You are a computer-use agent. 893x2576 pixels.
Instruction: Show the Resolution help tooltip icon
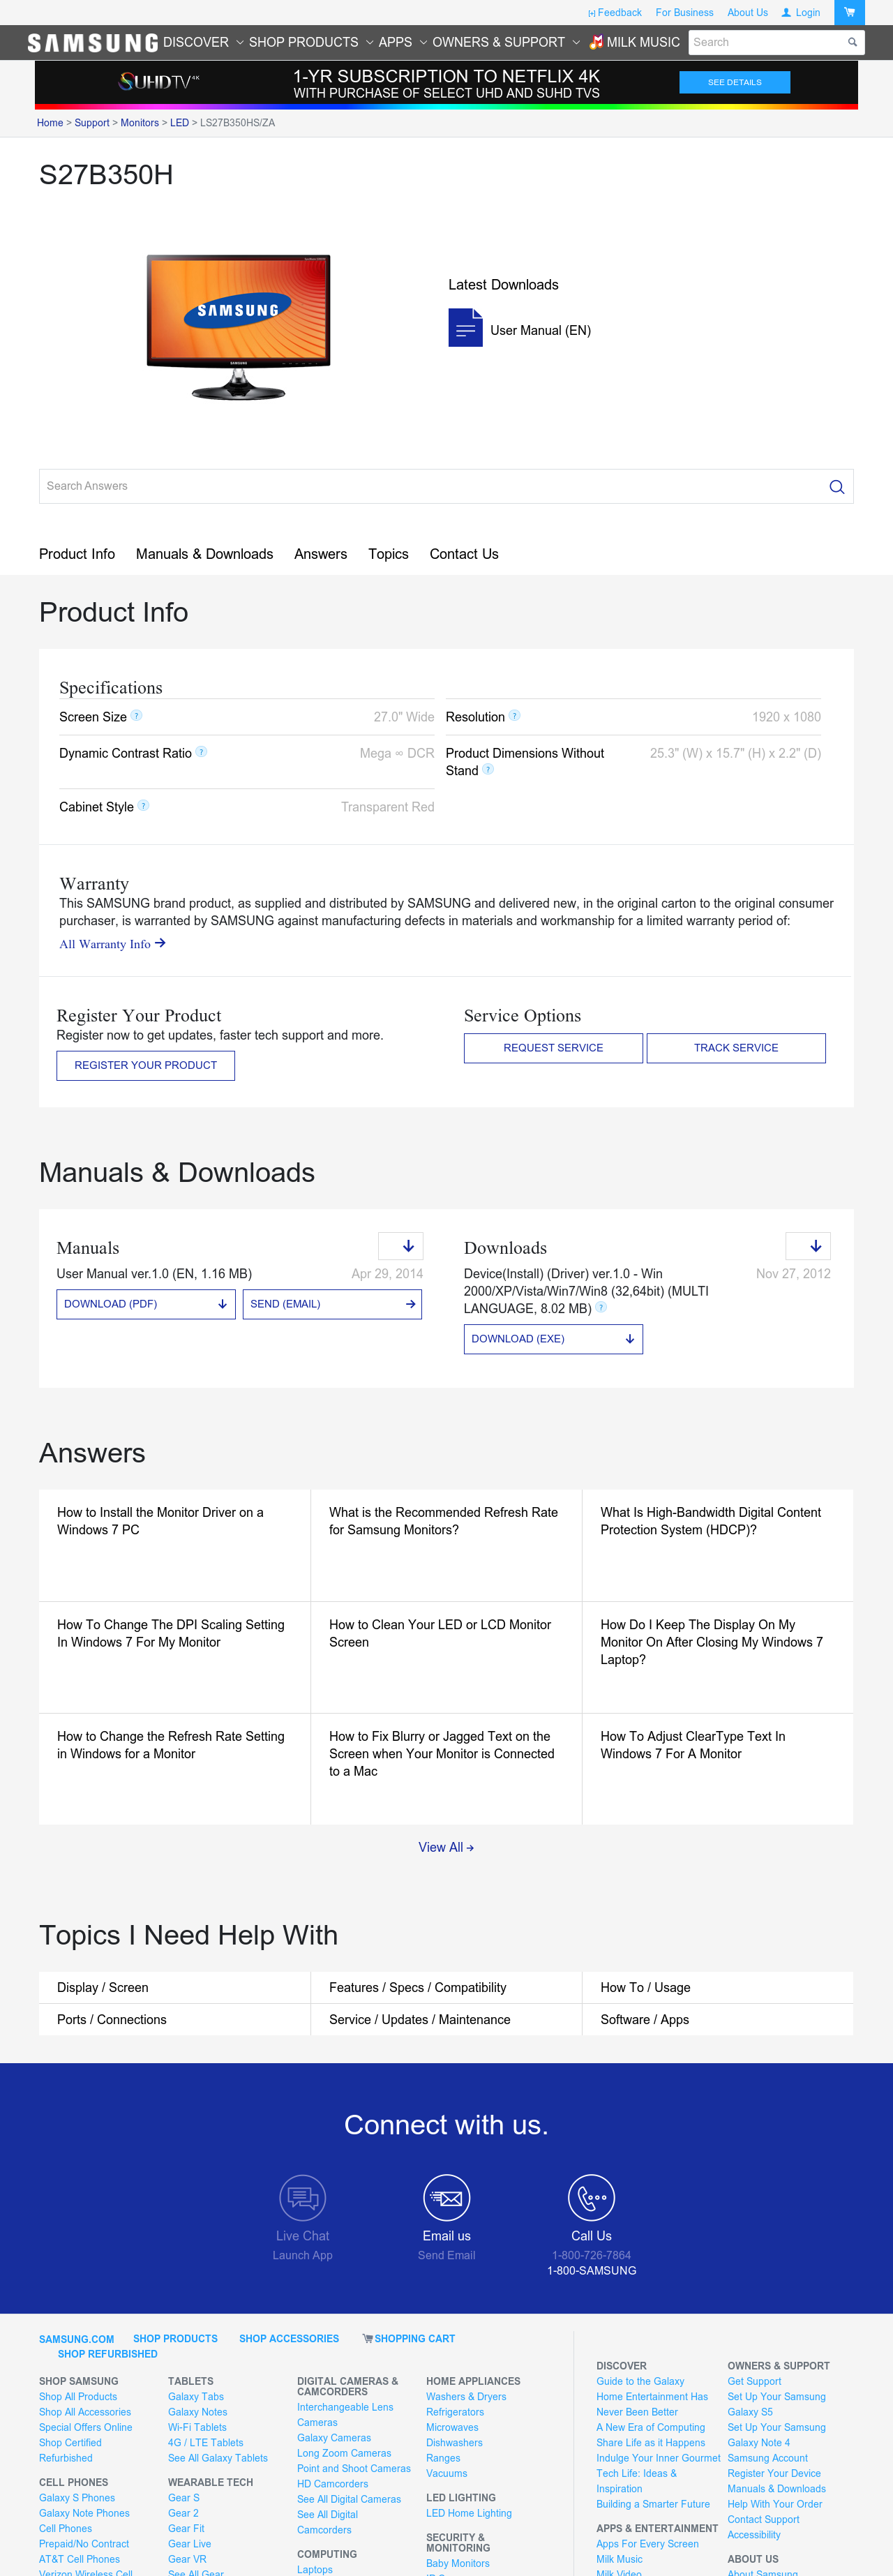coord(515,716)
